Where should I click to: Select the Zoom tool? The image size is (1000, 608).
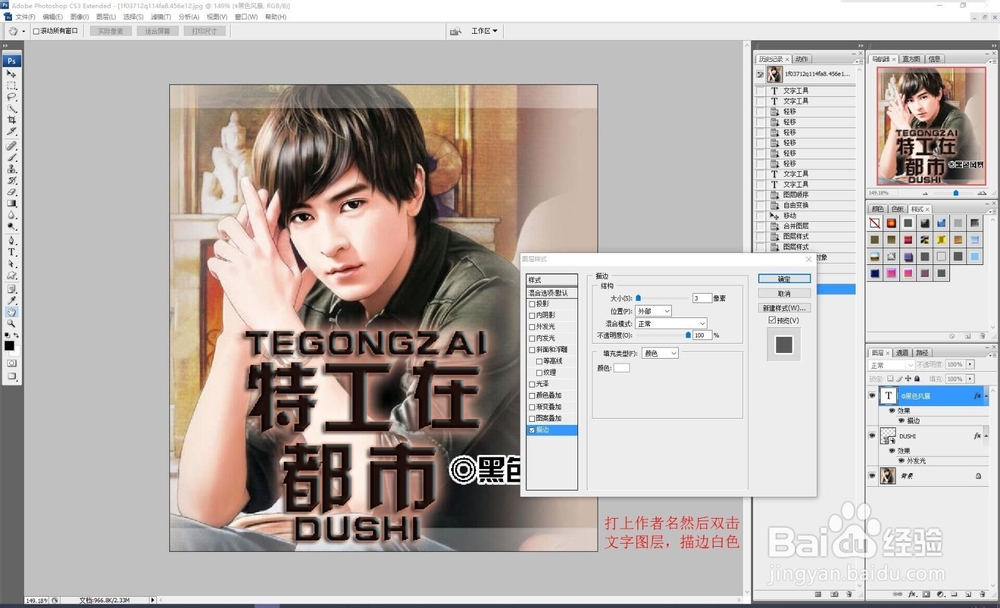click(x=11, y=323)
